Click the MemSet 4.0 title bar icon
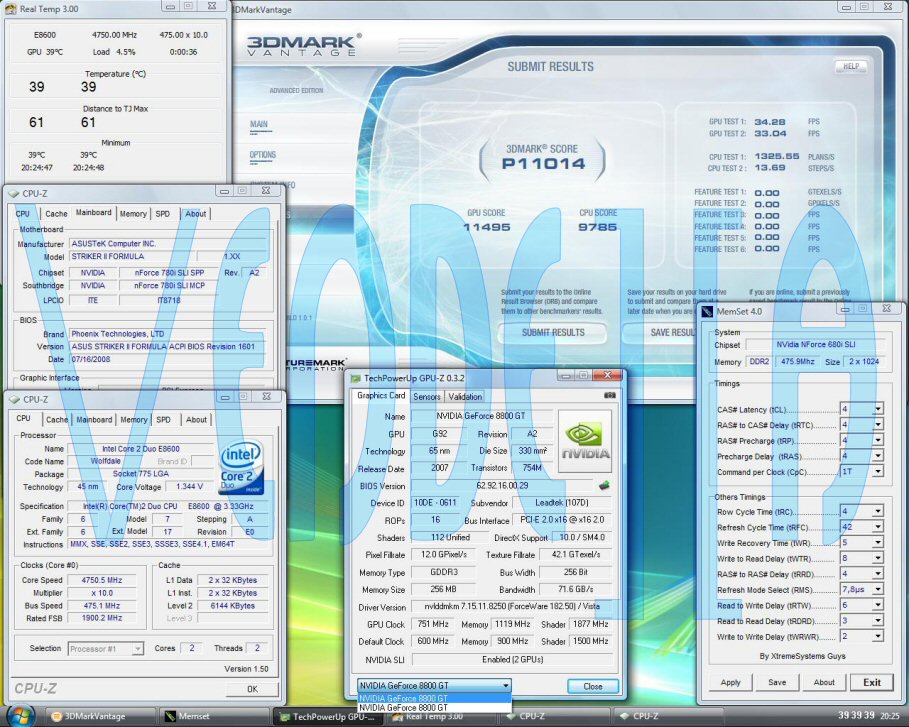This screenshot has width=909, height=727. point(707,311)
